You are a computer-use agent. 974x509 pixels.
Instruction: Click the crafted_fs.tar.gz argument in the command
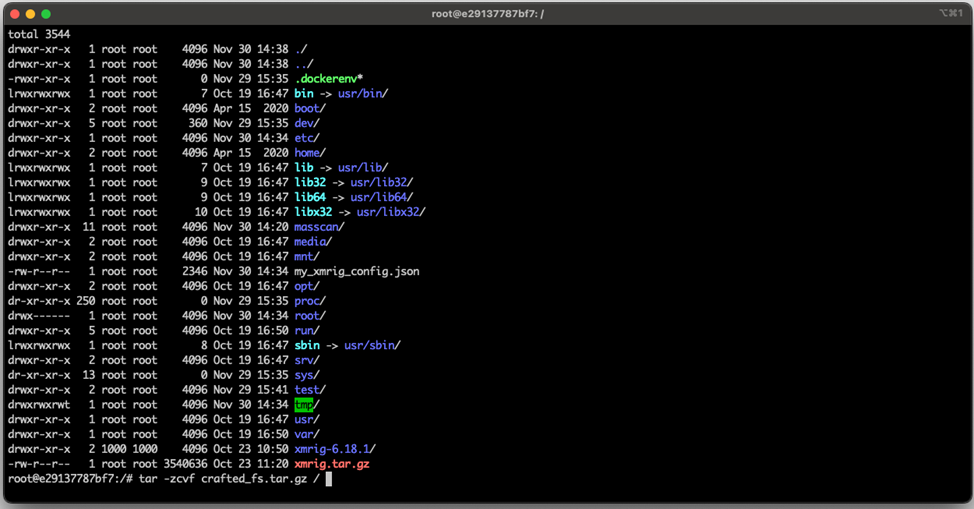point(253,479)
